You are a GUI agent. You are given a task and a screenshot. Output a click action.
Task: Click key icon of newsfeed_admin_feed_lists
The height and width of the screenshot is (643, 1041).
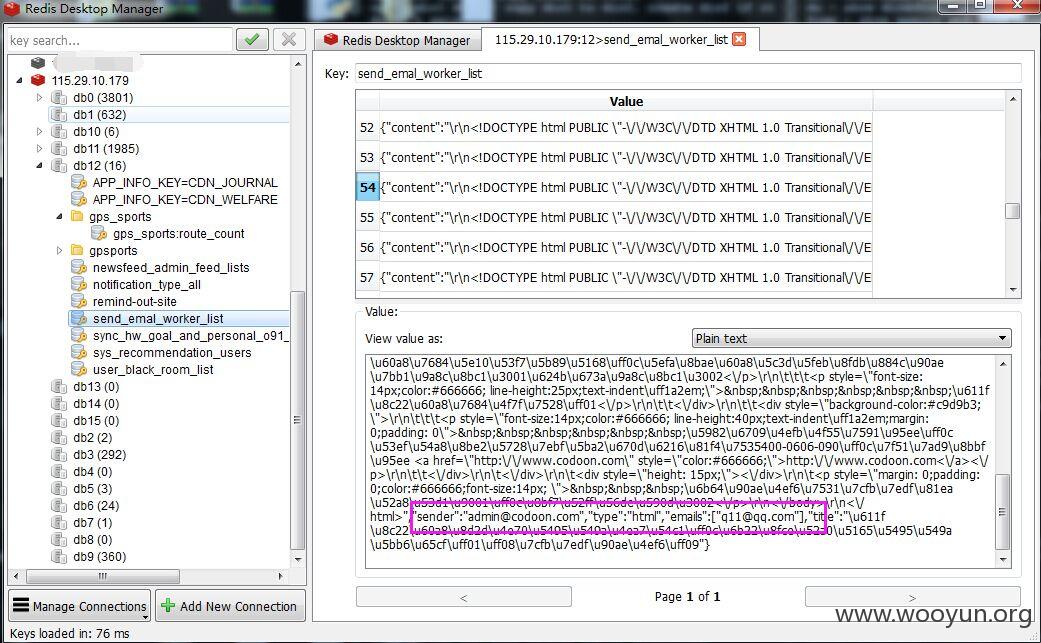[x=79, y=267]
